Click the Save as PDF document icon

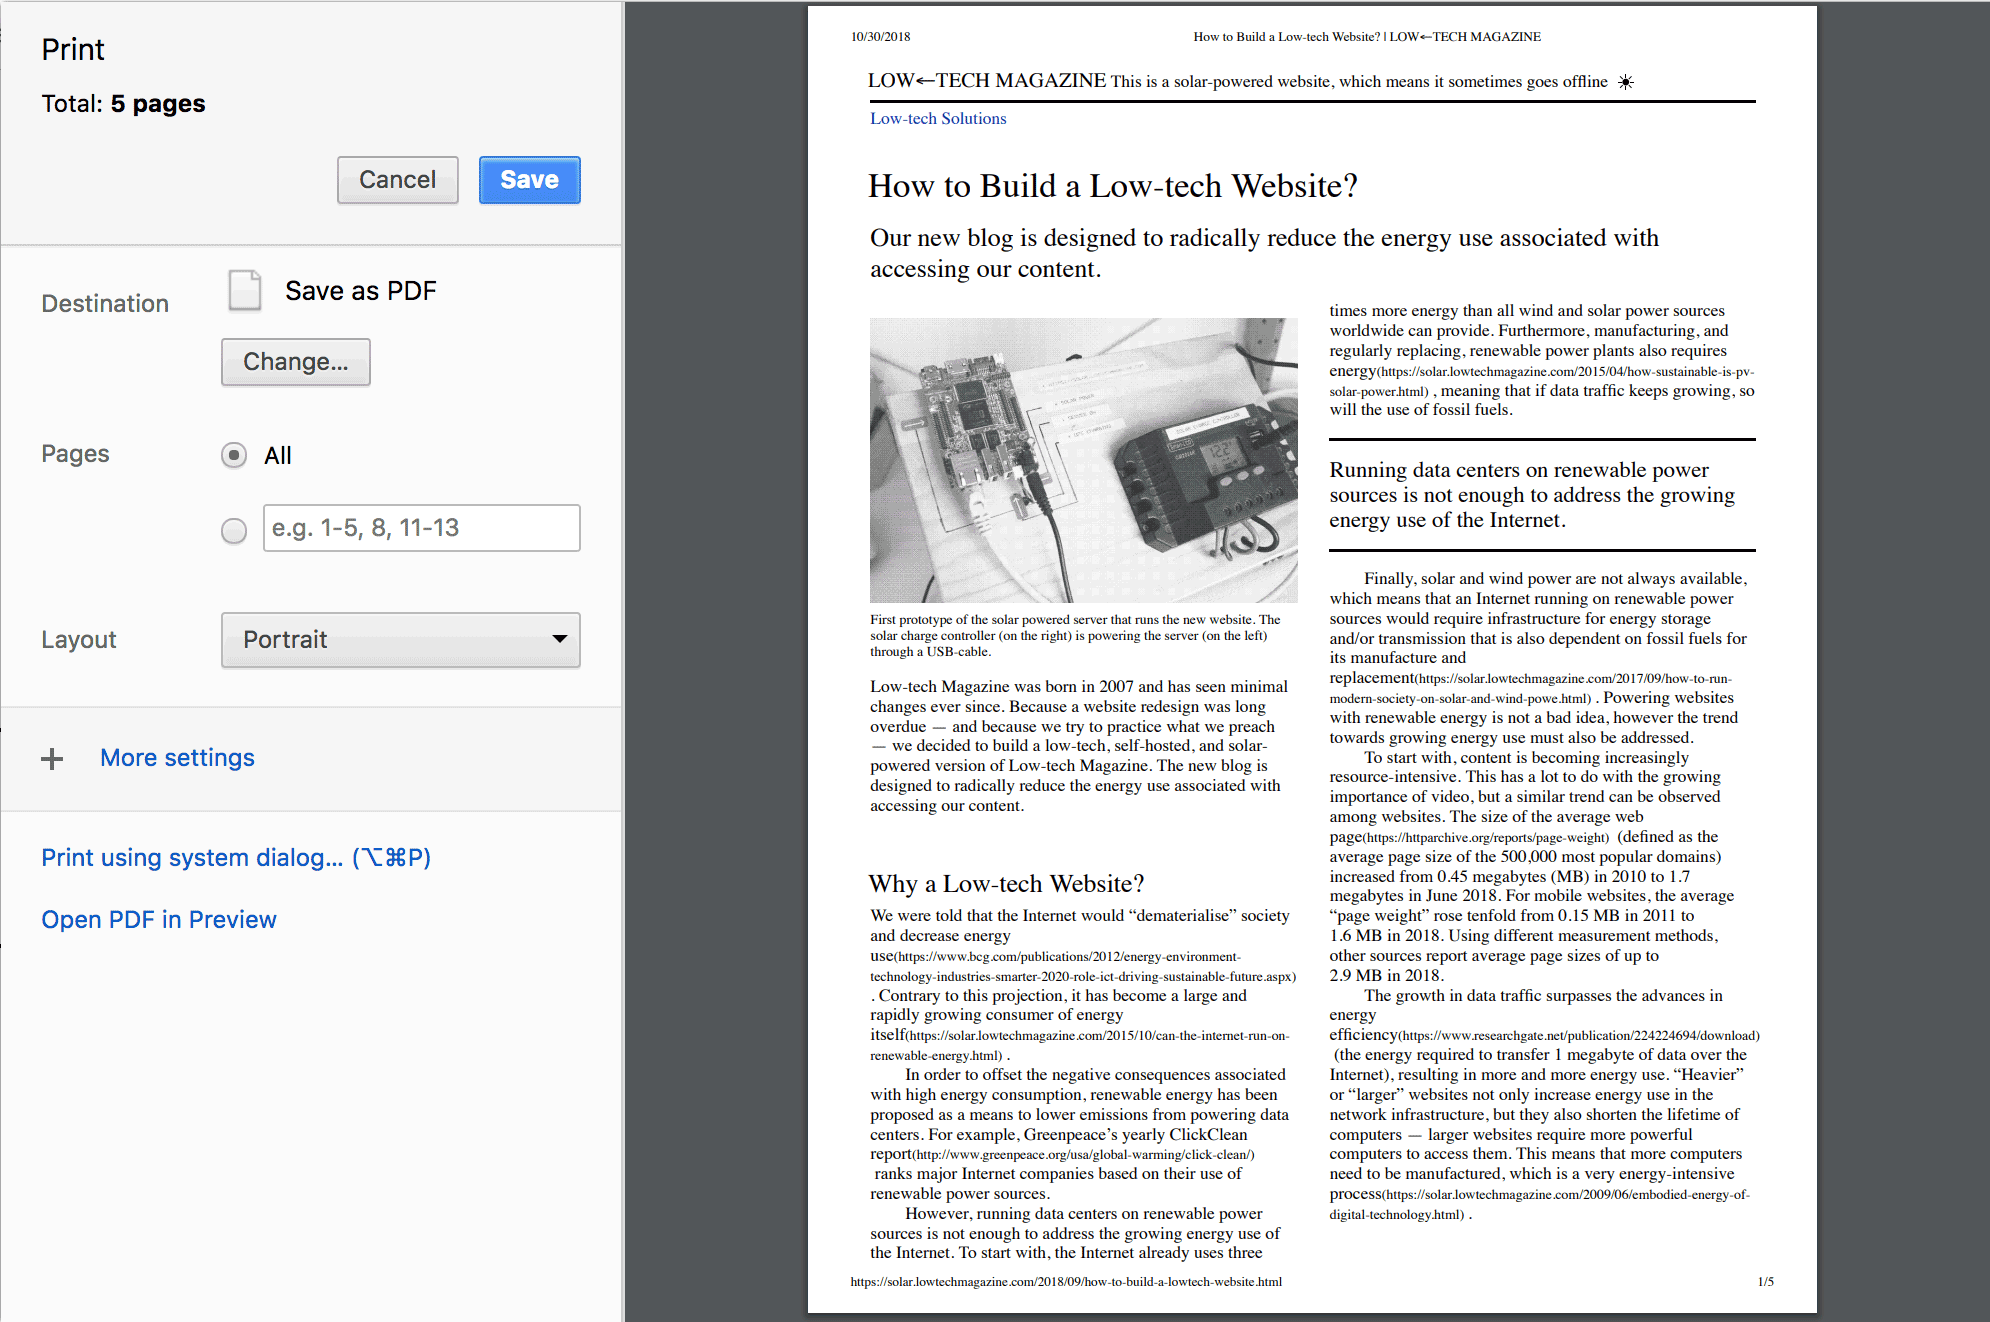[245, 290]
